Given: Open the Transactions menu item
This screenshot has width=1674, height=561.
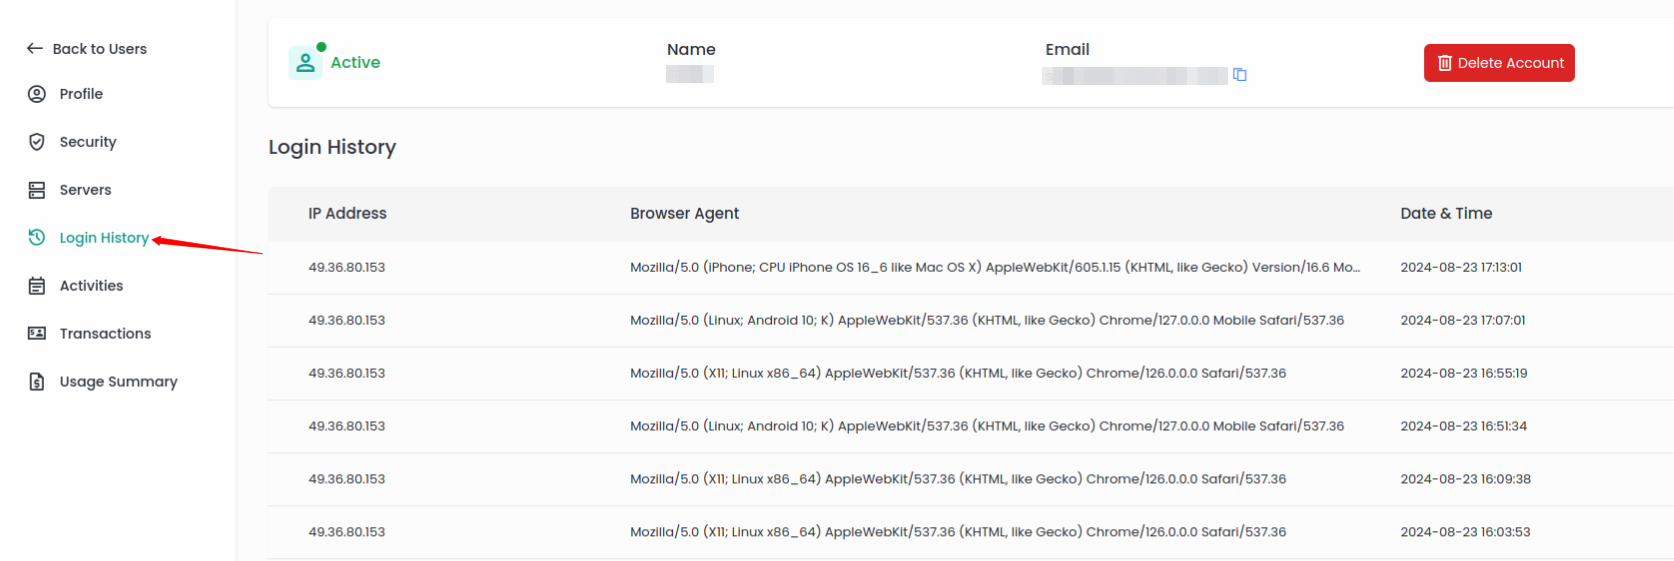Looking at the screenshot, I should 105,333.
